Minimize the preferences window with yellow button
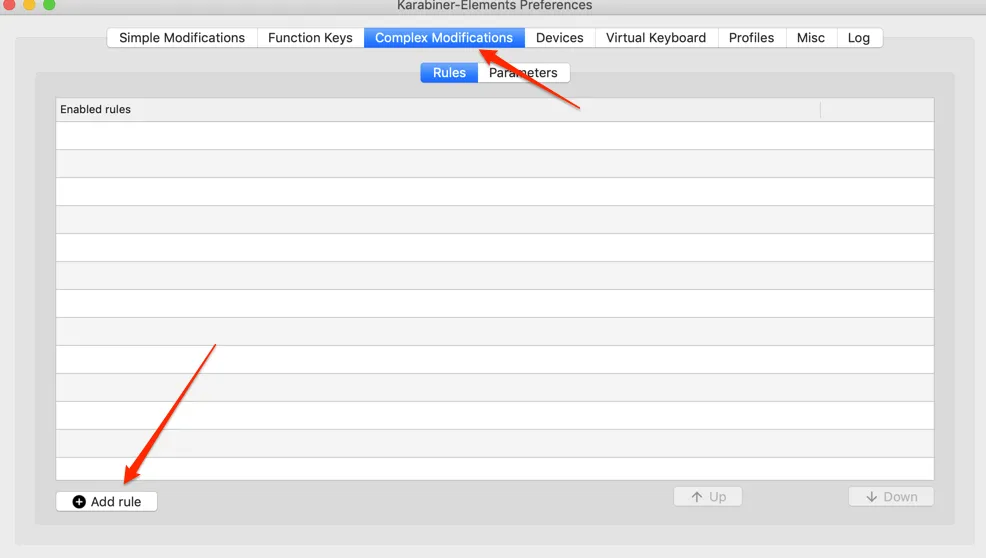Viewport: 986px width, 558px height. (x=27, y=4)
